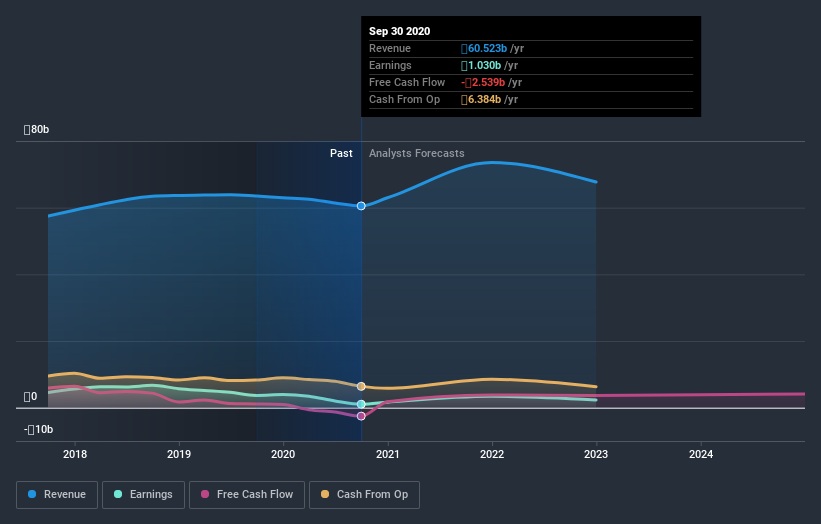Select the Earnings data point marker
This screenshot has height=524, width=821.
(x=361, y=404)
